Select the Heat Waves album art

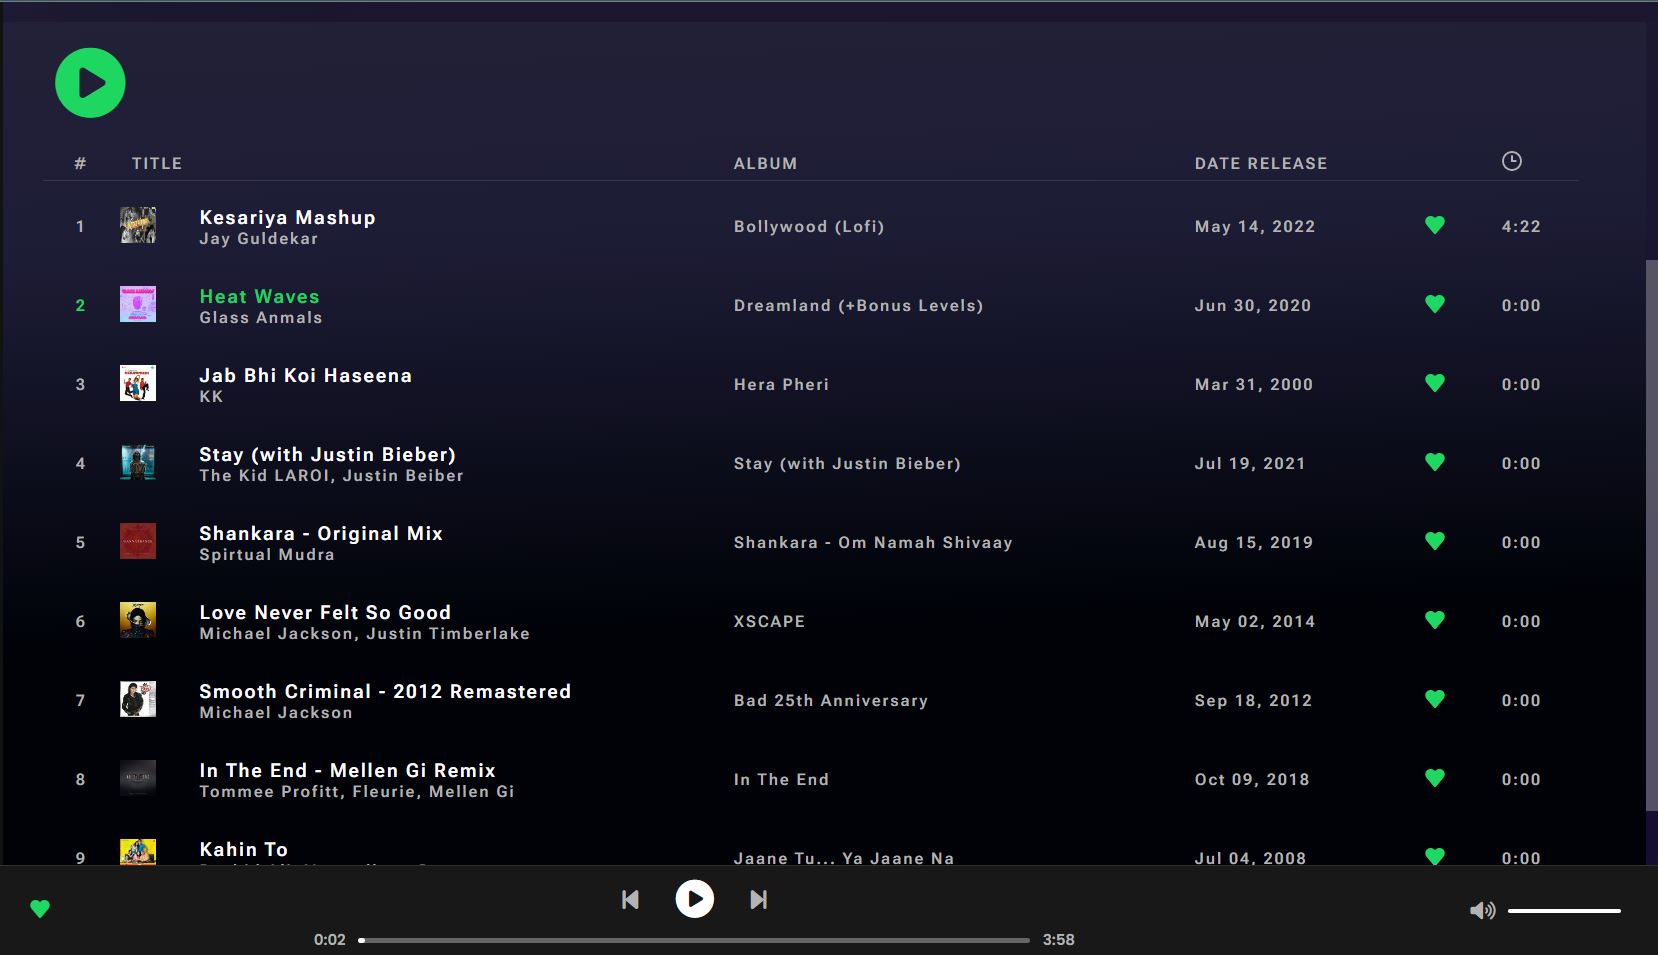tap(138, 304)
